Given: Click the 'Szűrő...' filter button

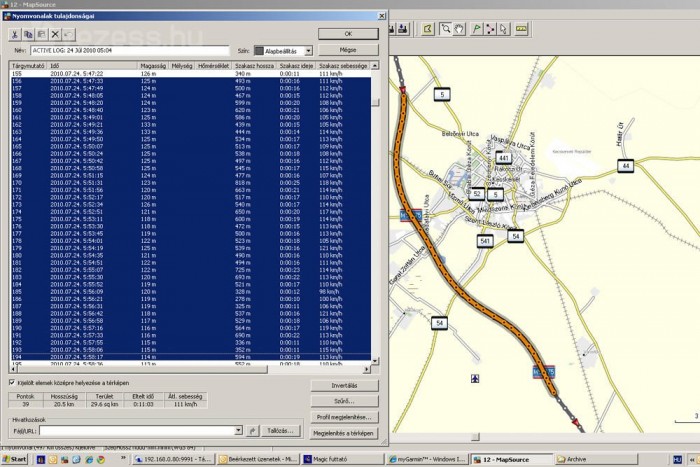Looking at the screenshot, I should pos(346,400).
